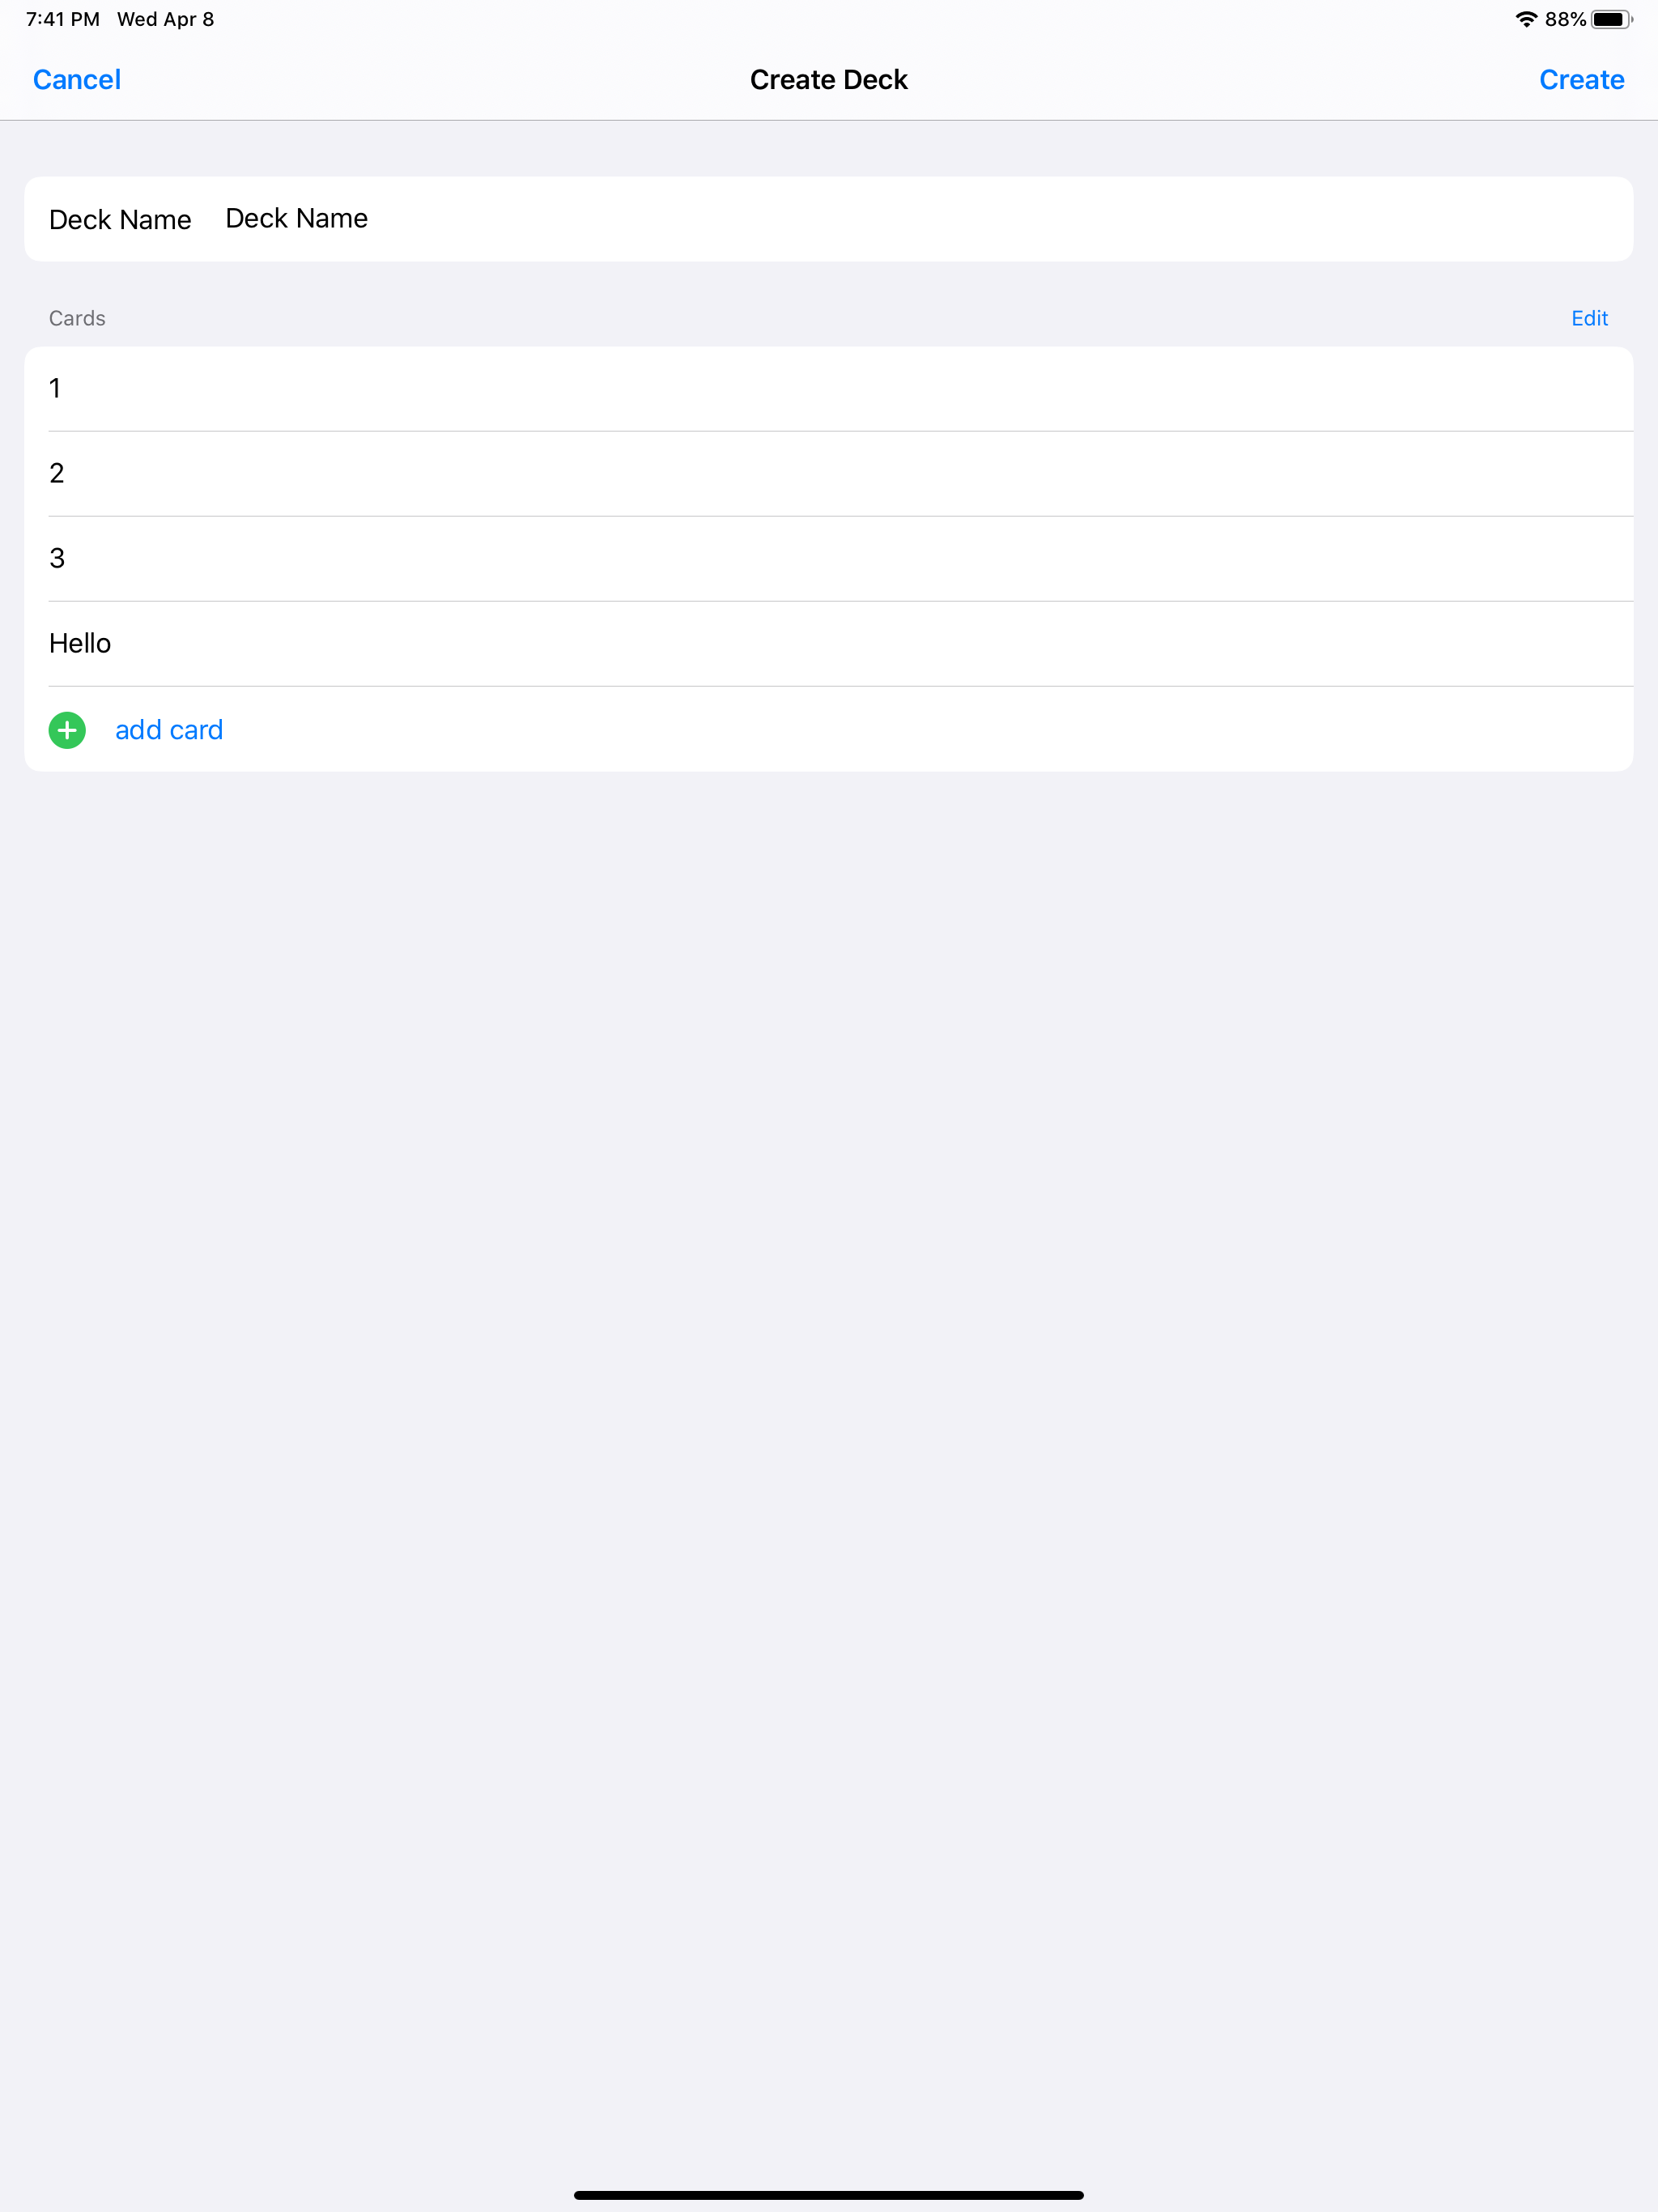Tap add card text label

(x=170, y=730)
